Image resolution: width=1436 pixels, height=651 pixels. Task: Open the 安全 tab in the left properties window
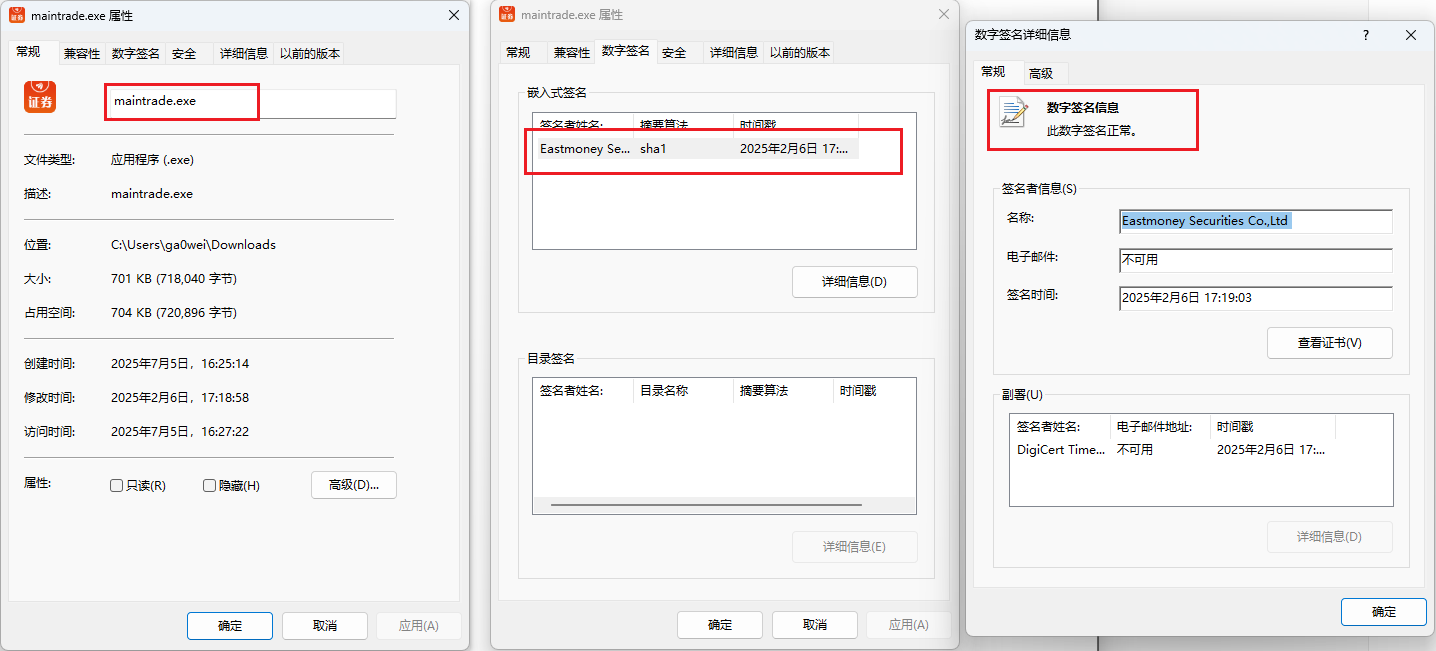coord(184,54)
